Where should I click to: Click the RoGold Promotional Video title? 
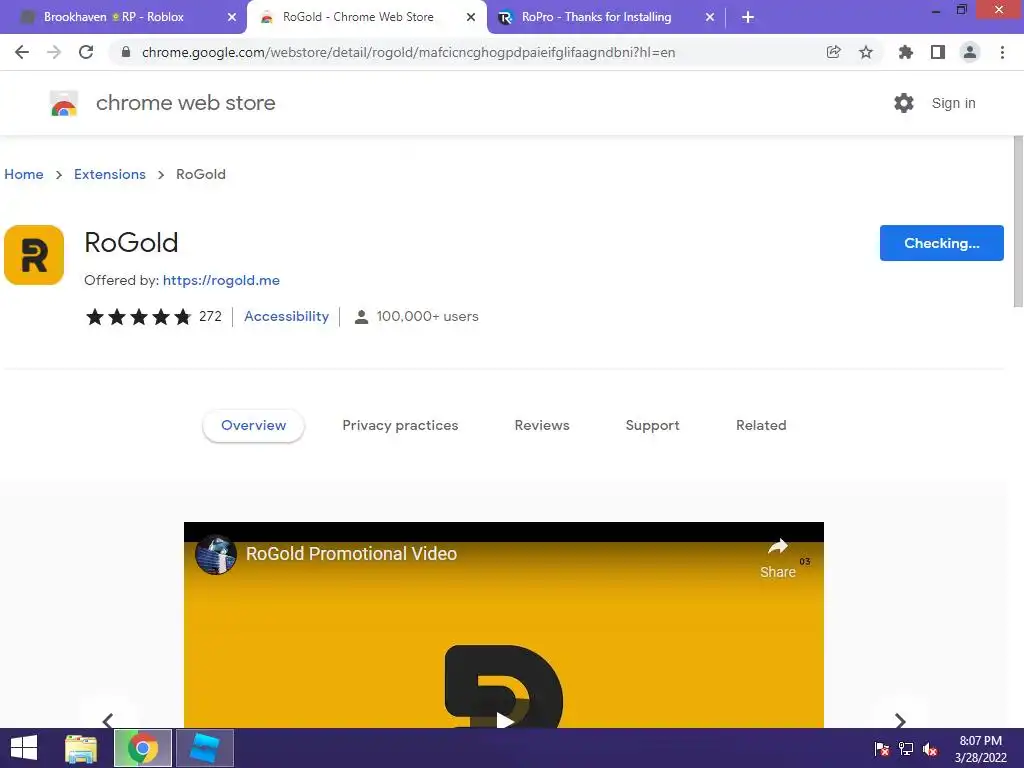point(351,554)
